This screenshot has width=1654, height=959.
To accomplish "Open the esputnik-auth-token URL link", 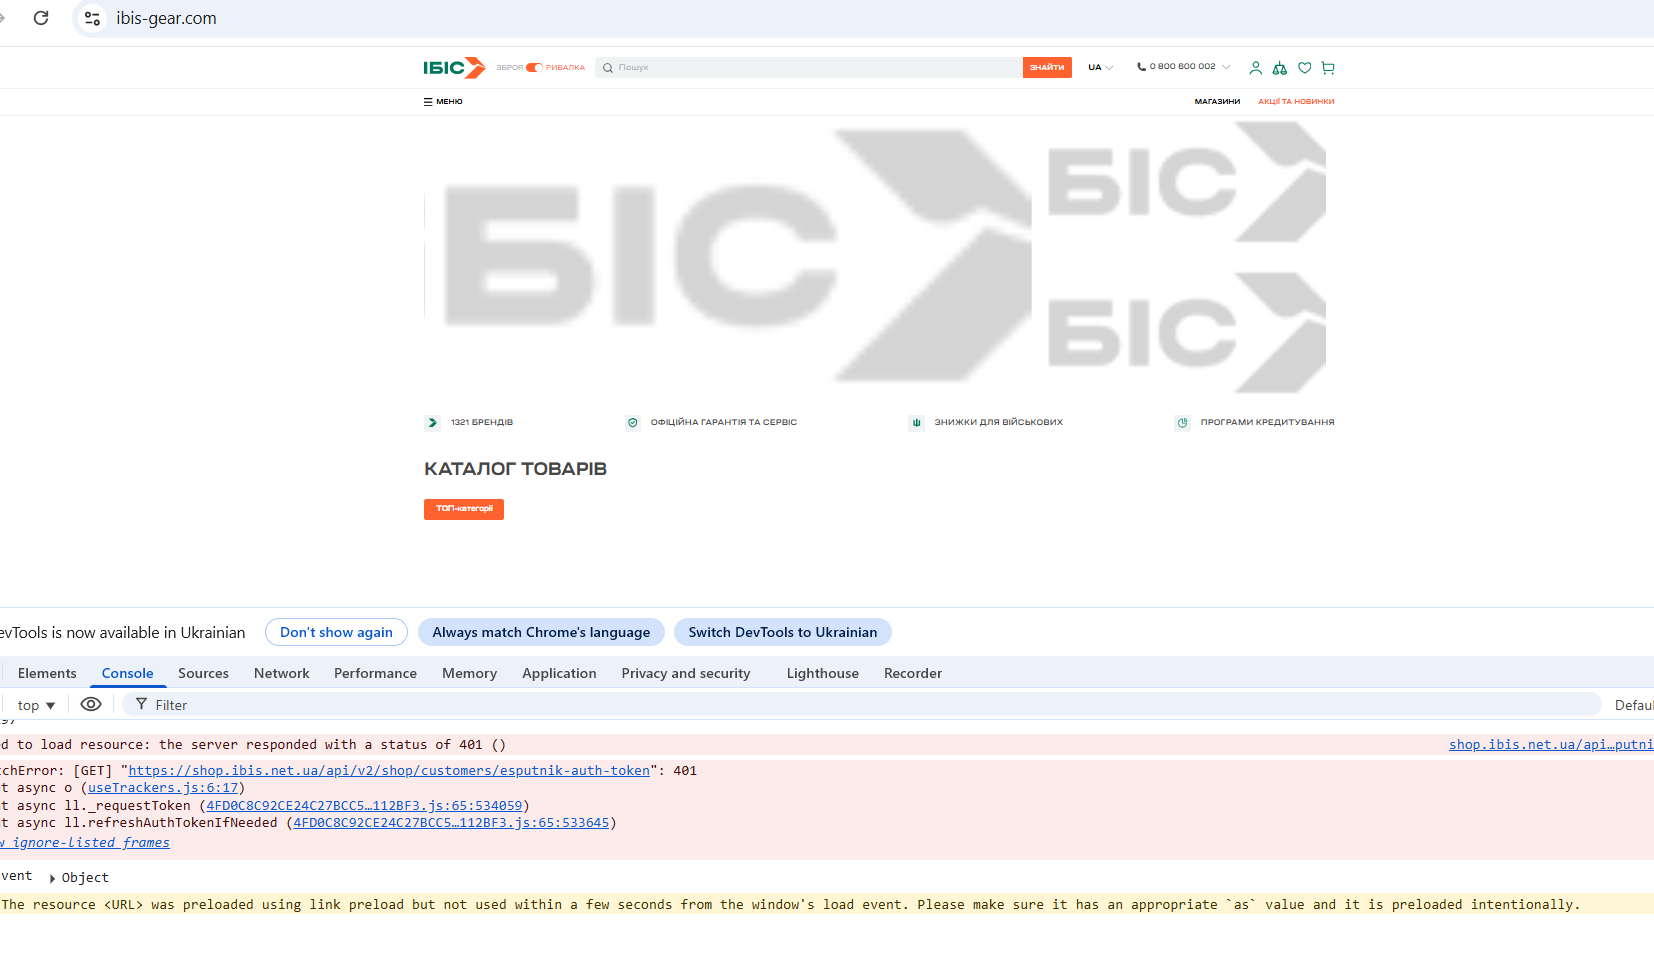I will pyautogui.click(x=389, y=771).
